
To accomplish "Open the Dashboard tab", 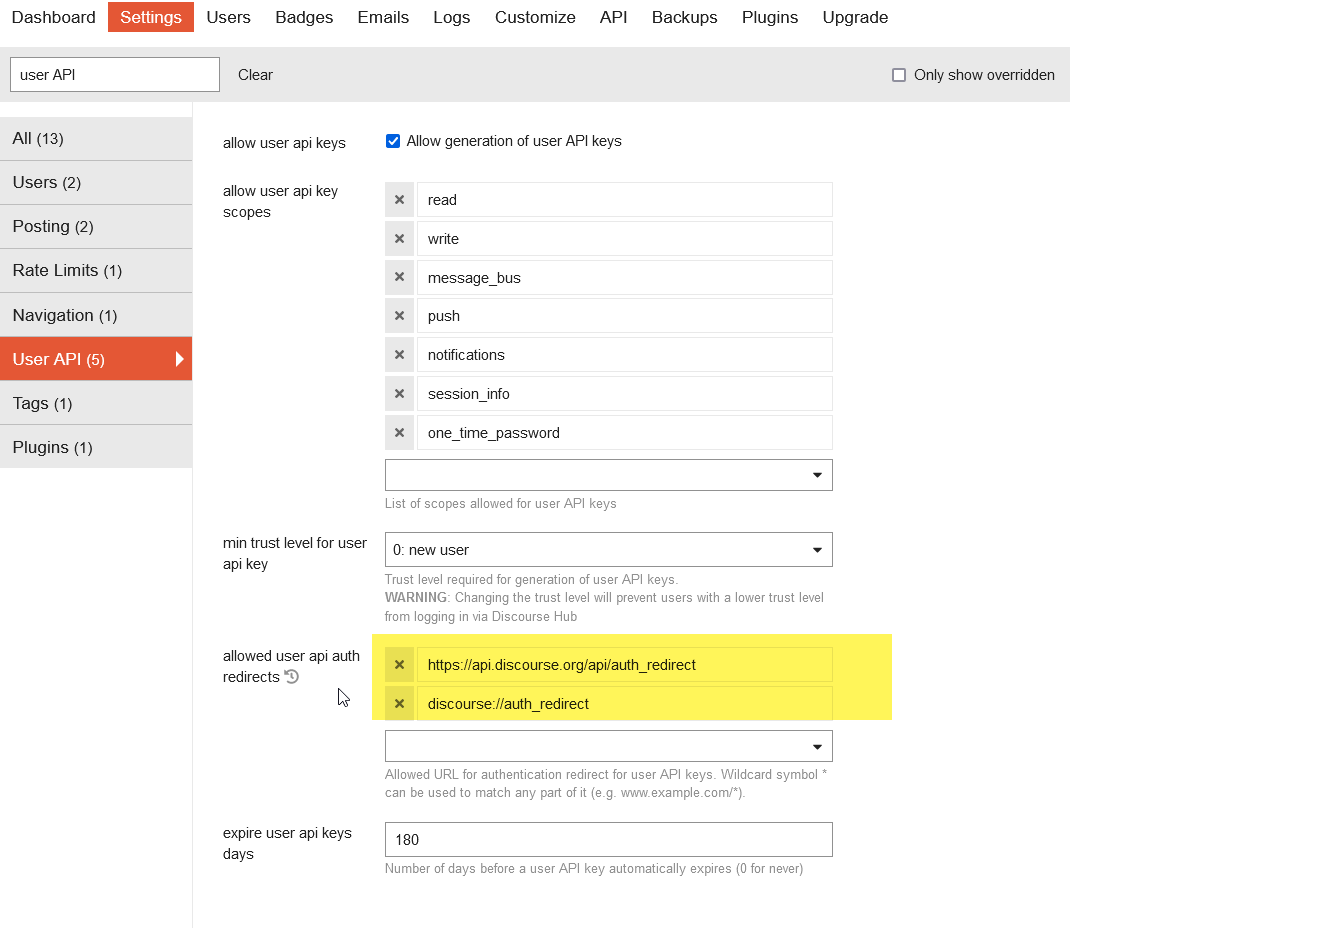I will click(54, 17).
